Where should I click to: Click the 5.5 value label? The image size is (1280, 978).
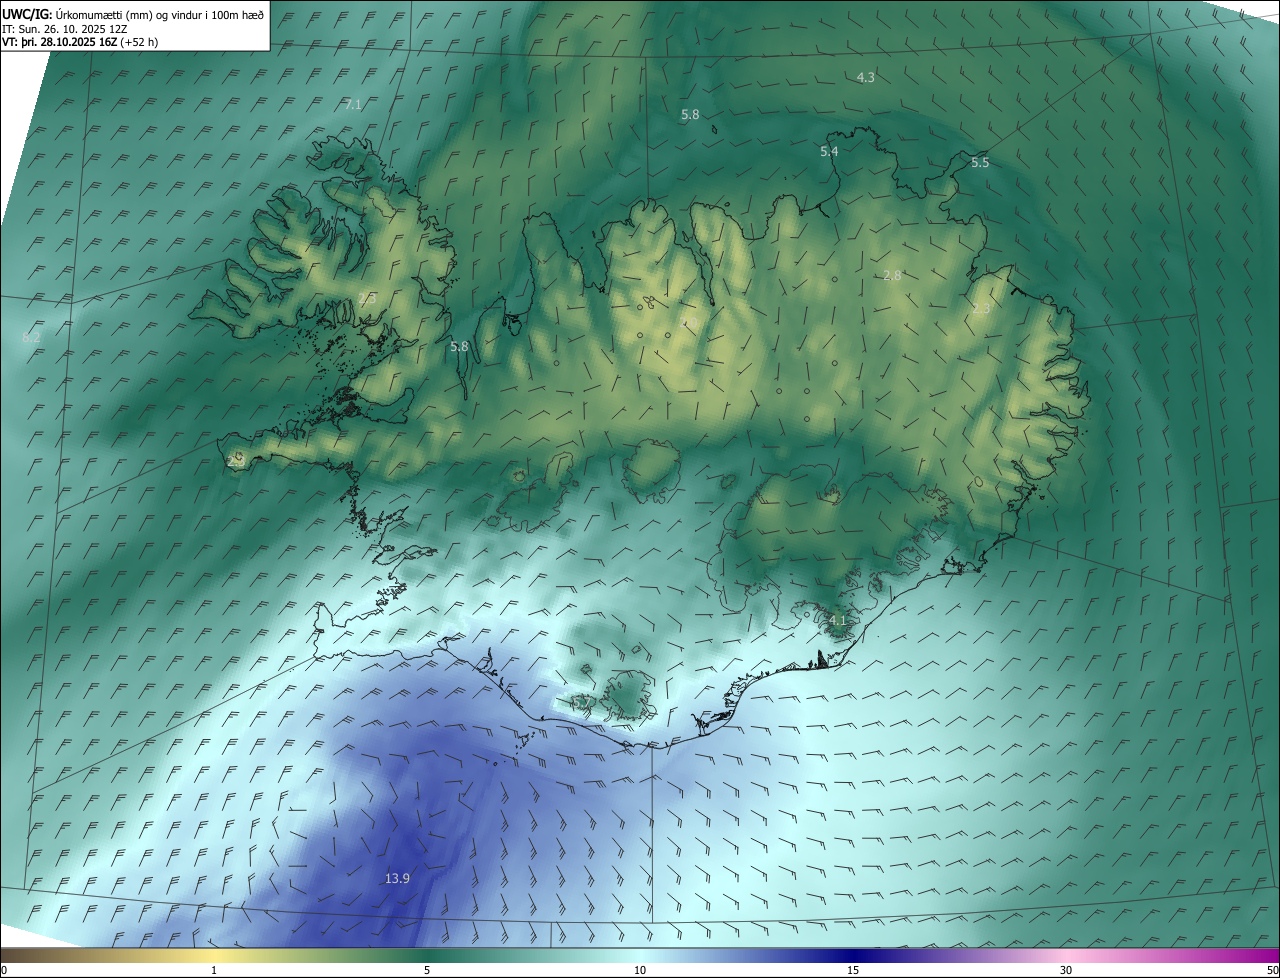pyautogui.click(x=980, y=162)
